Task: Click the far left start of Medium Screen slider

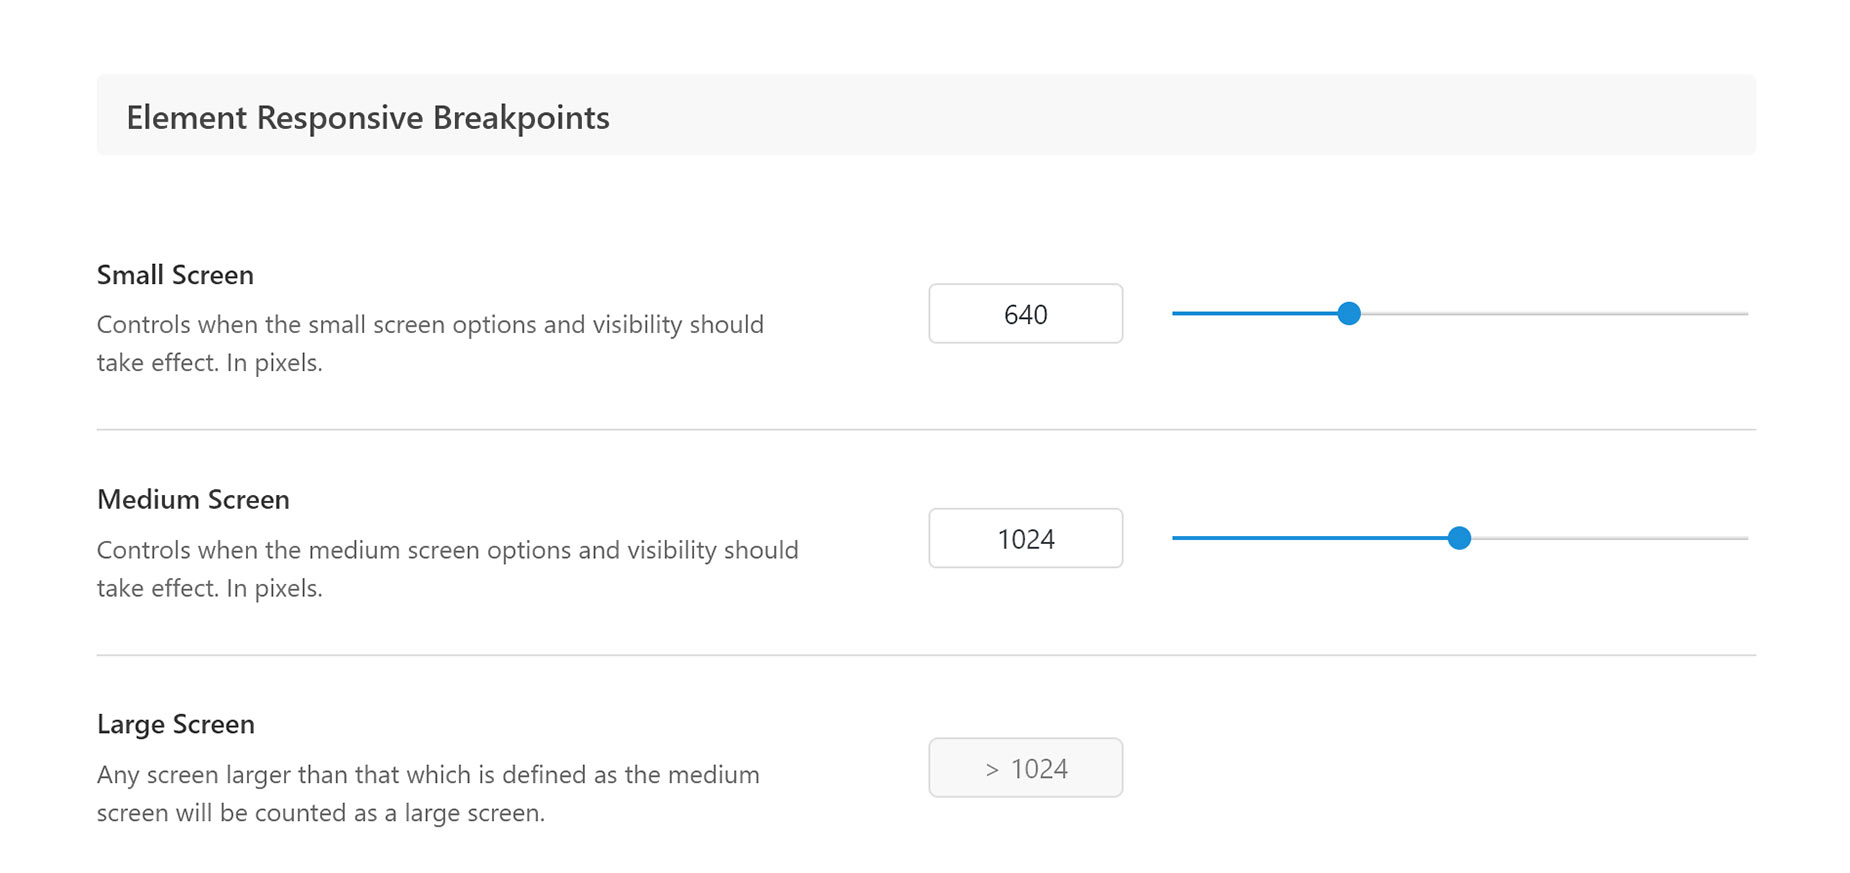Action: point(1176,539)
